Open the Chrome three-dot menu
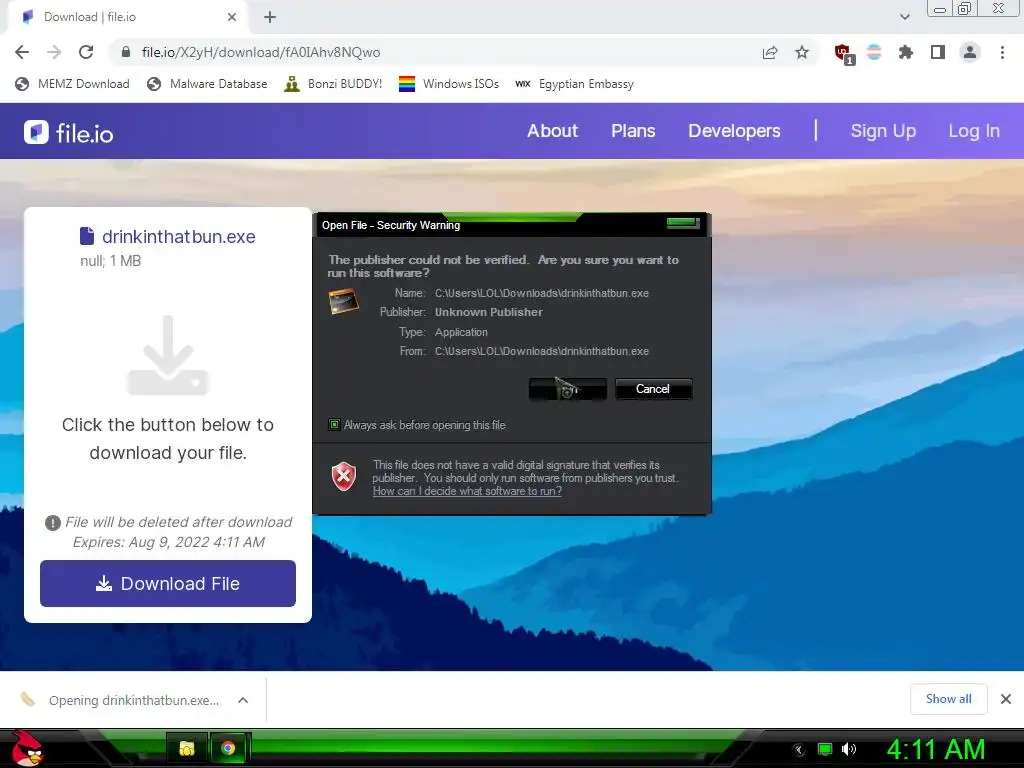 [x=1002, y=52]
